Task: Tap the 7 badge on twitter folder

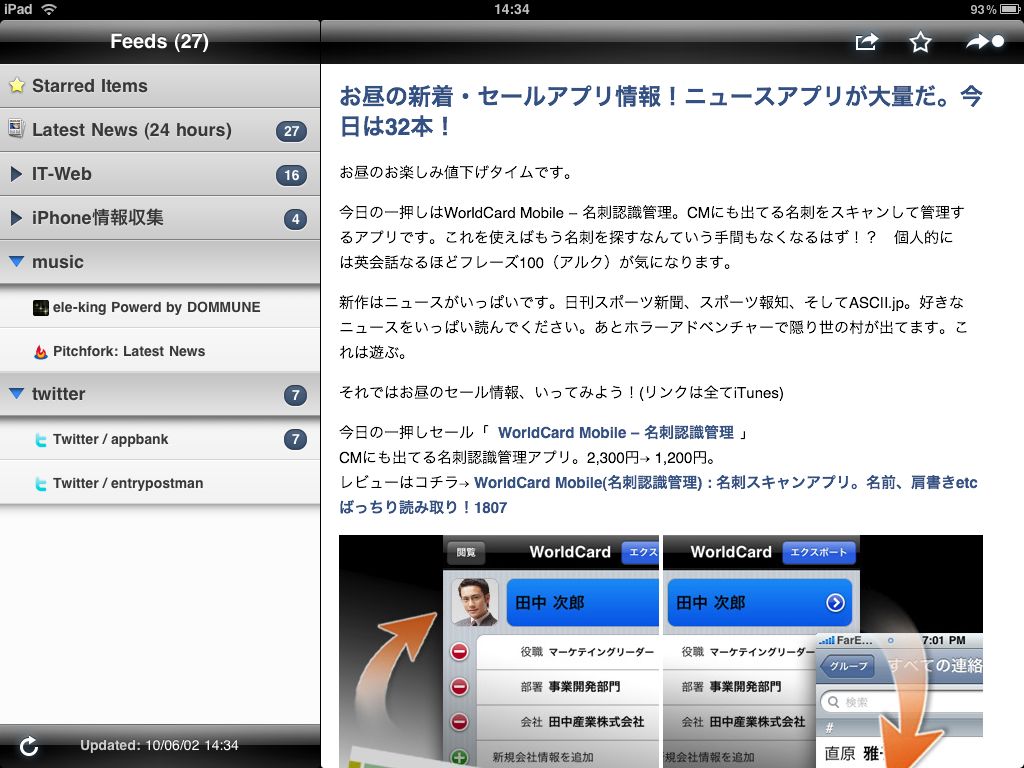Action: pos(295,394)
